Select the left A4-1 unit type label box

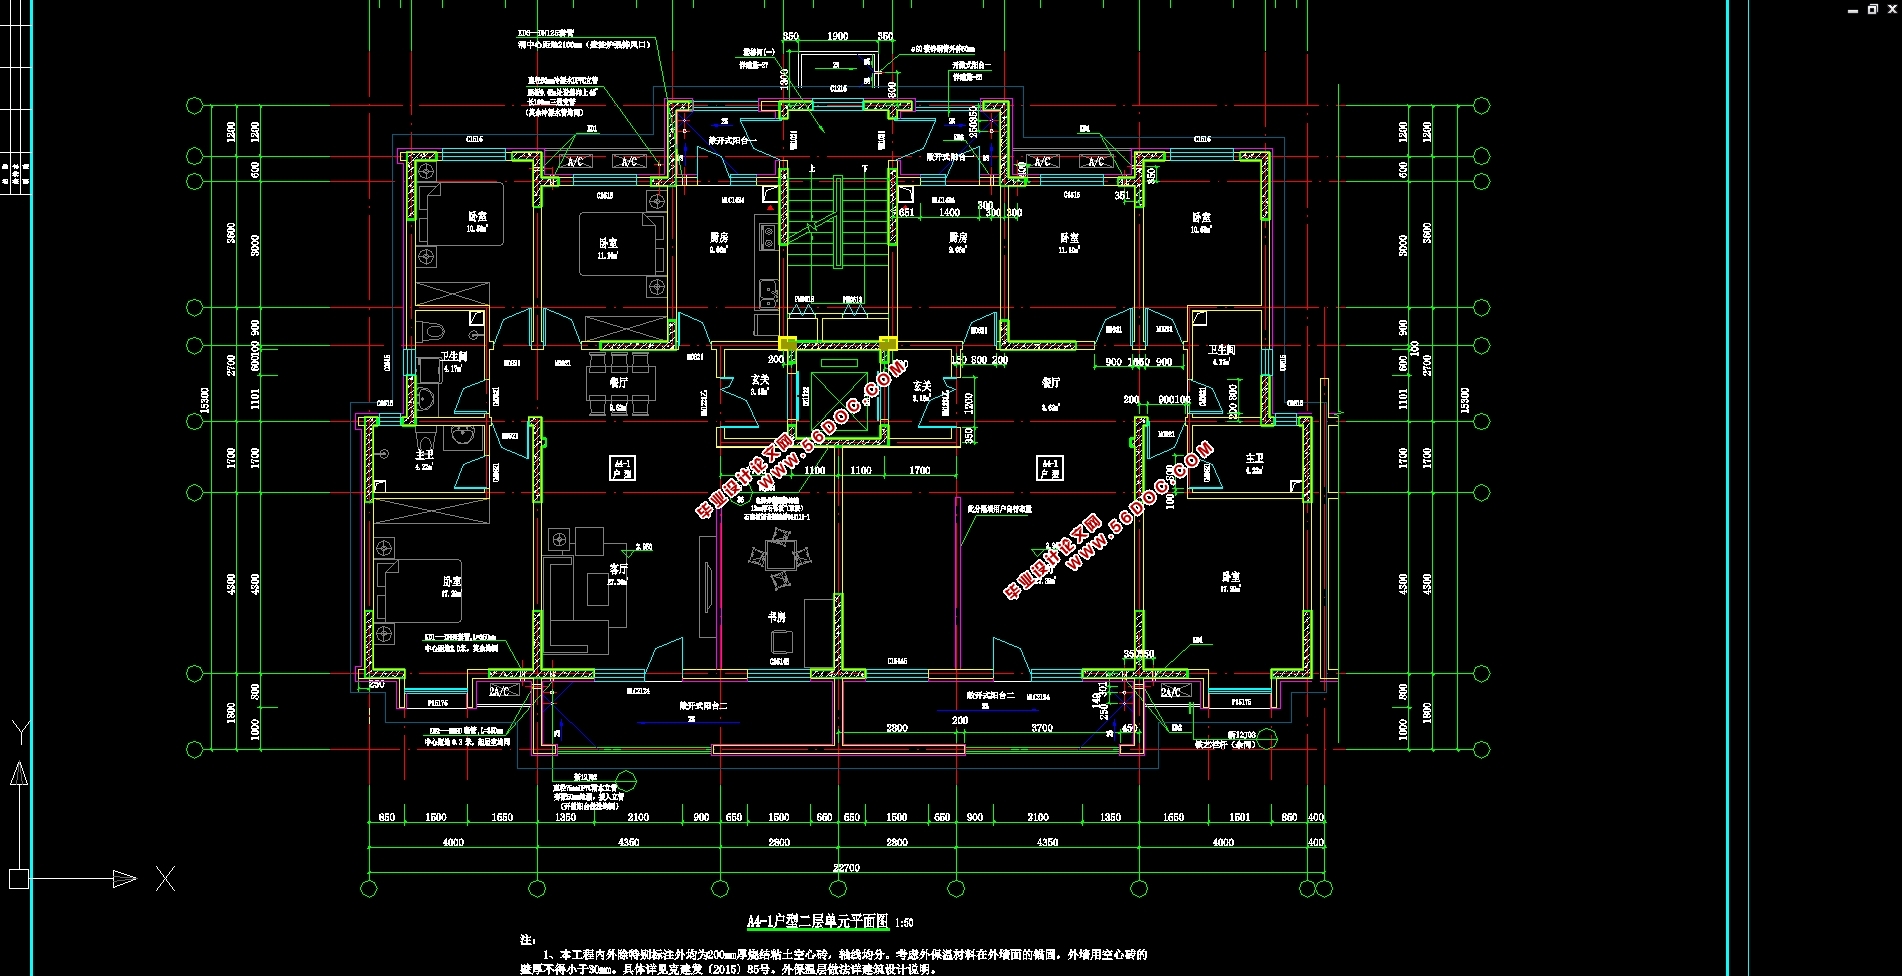pyautogui.click(x=622, y=468)
